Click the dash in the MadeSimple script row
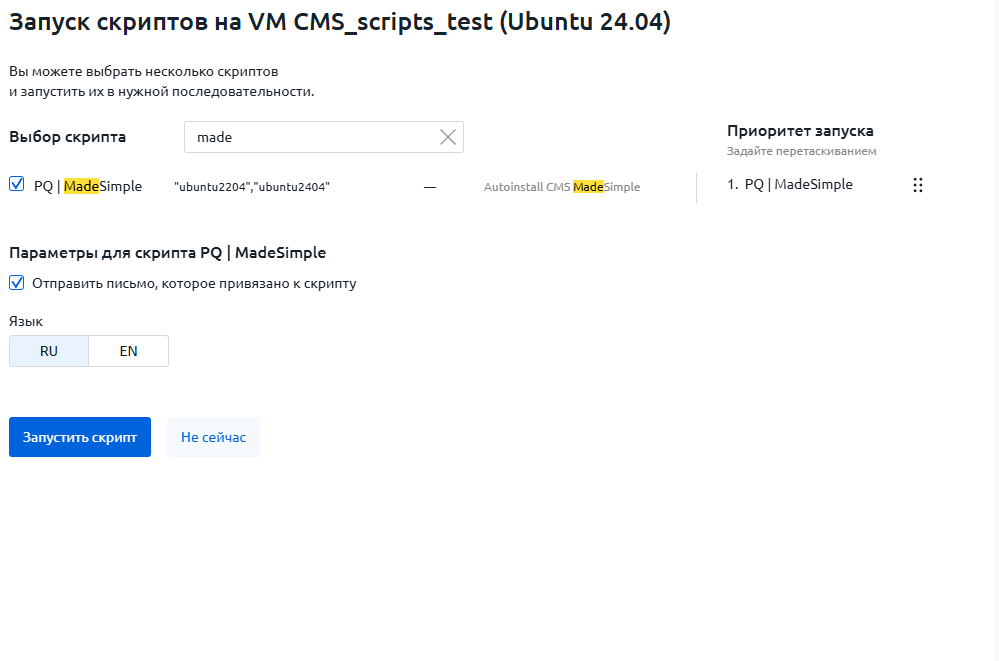Screen dimensions: 999x661 click(x=430, y=187)
